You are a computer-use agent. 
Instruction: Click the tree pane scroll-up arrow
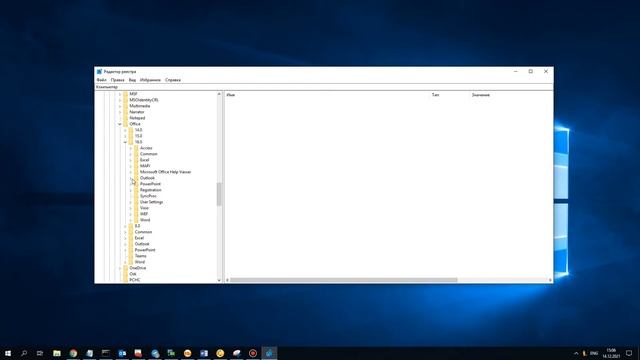pyautogui.click(x=219, y=94)
